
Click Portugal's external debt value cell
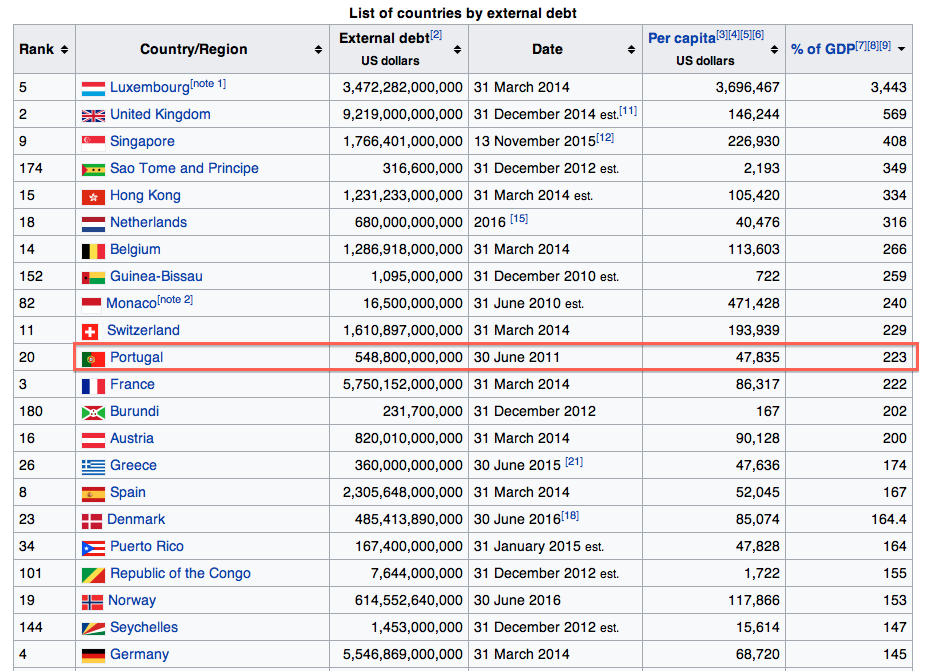point(399,357)
